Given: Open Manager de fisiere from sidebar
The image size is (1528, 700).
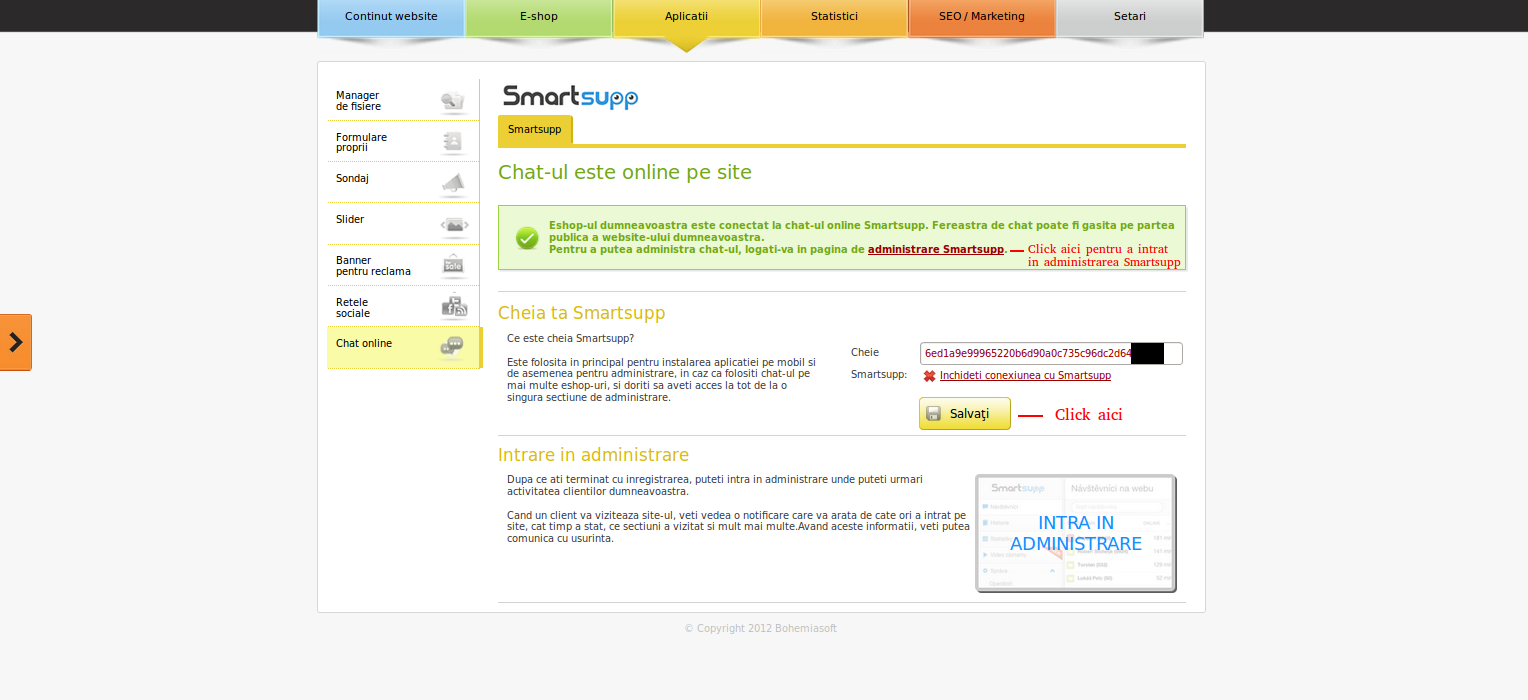Looking at the screenshot, I should (403, 101).
